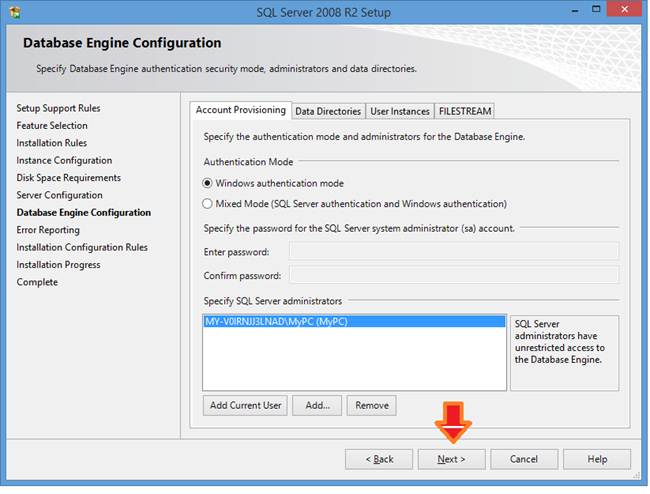This screenshot has width=650, height=494.
Task: Open Help for this setup page
Action: (597, 459)
